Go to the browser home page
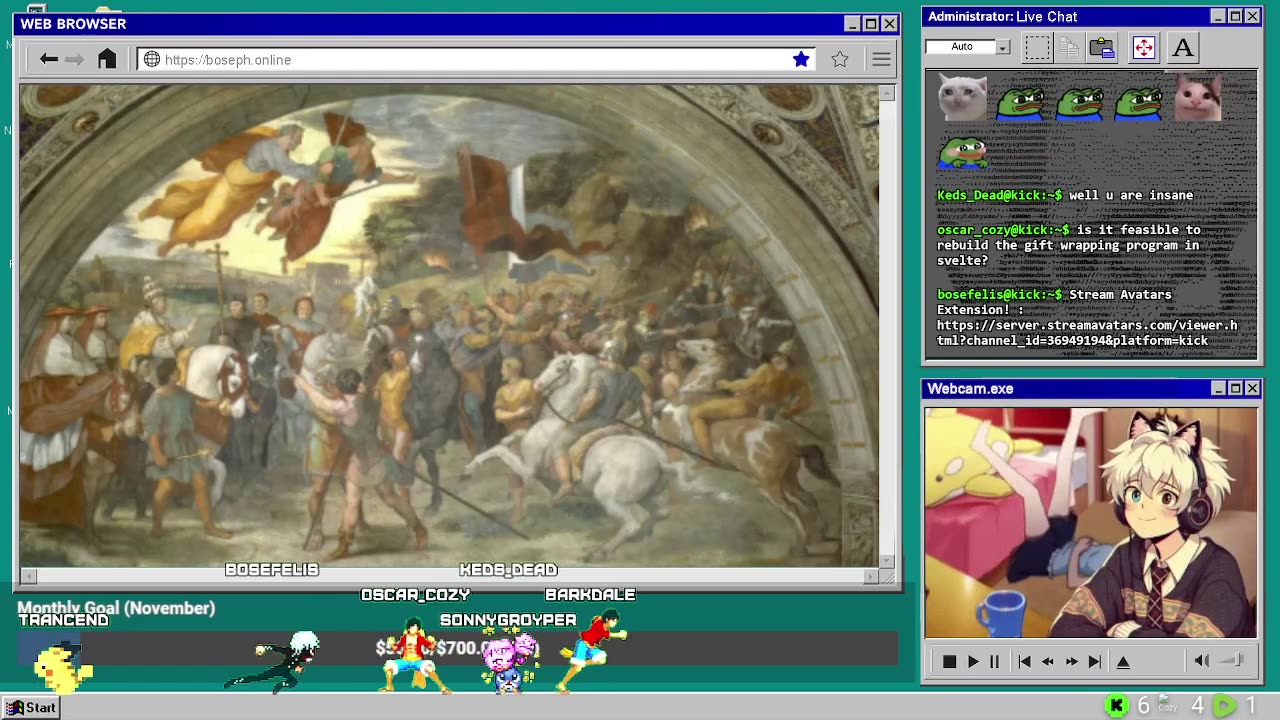This screenshot has width=1280, height=720. point(107,60)
